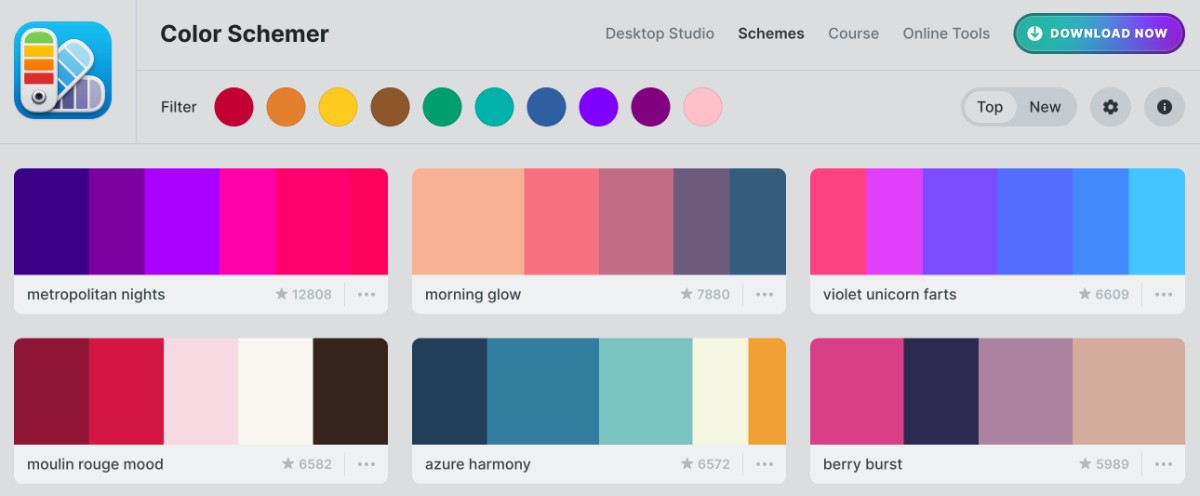The height and width of the screenshot is (496, 1200).
Task: Click the Download Now button
Action: coord(1099,33)
